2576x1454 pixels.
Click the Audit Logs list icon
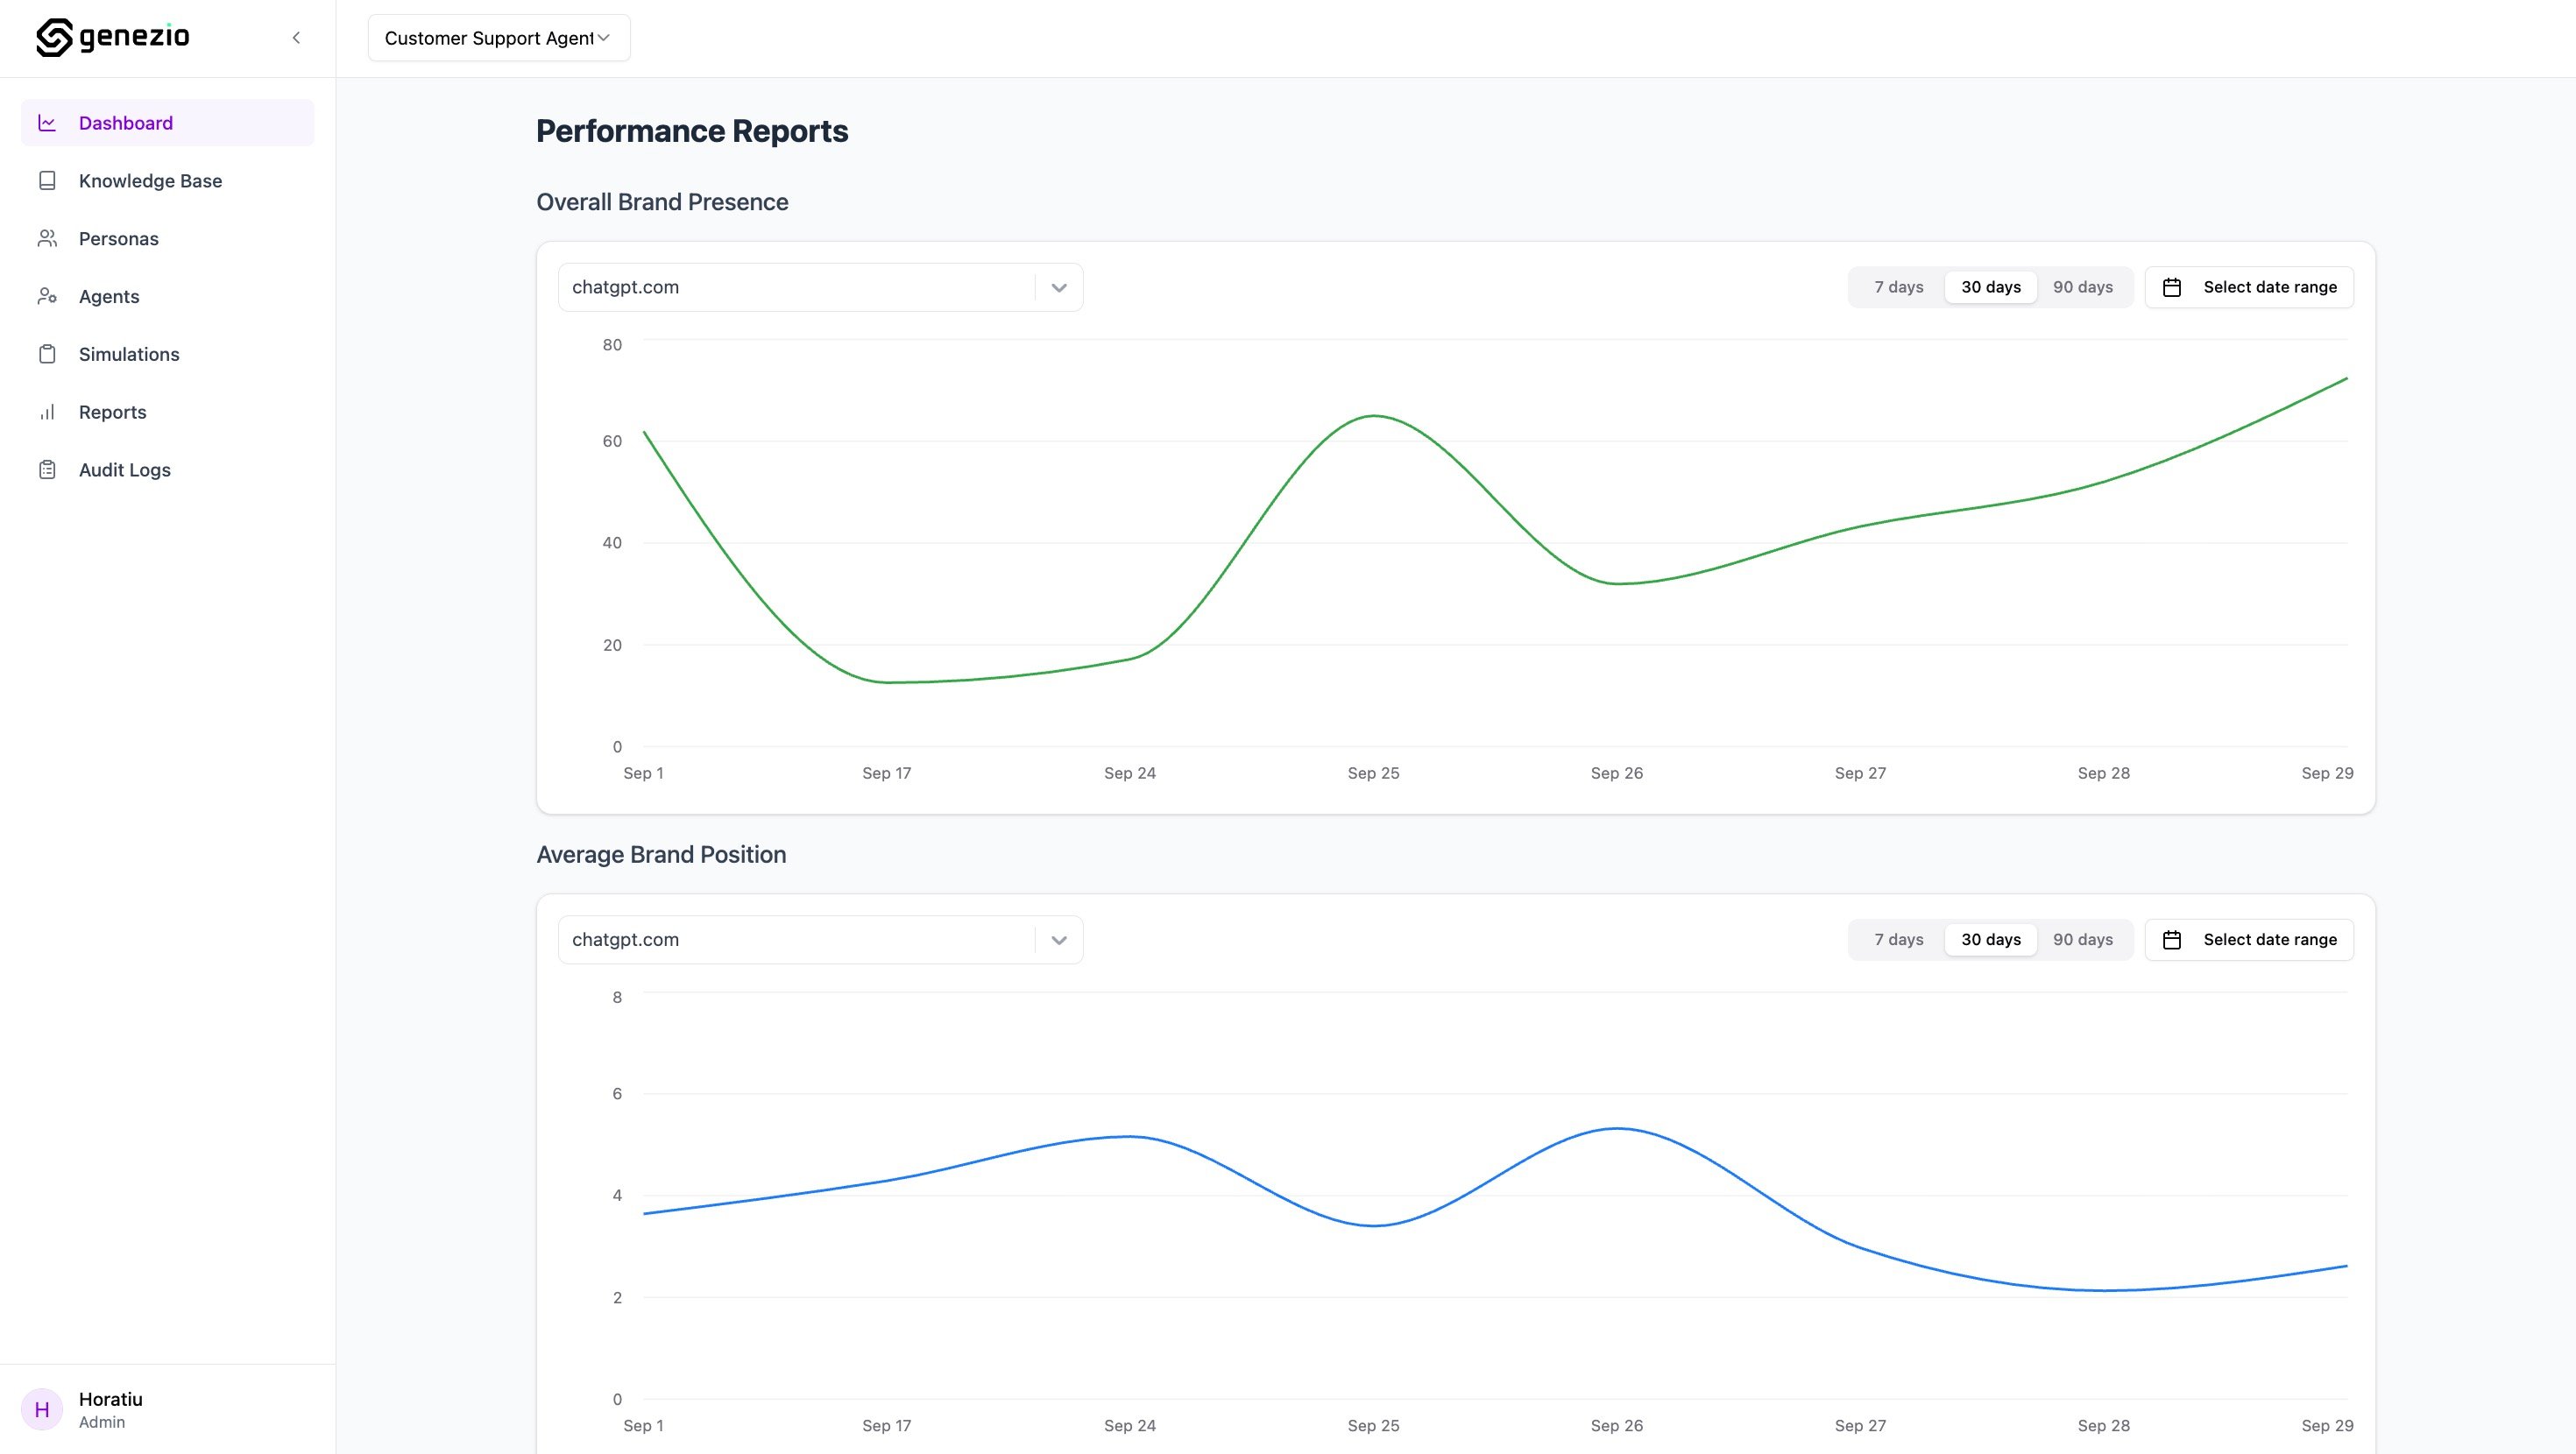click(47, 470)
